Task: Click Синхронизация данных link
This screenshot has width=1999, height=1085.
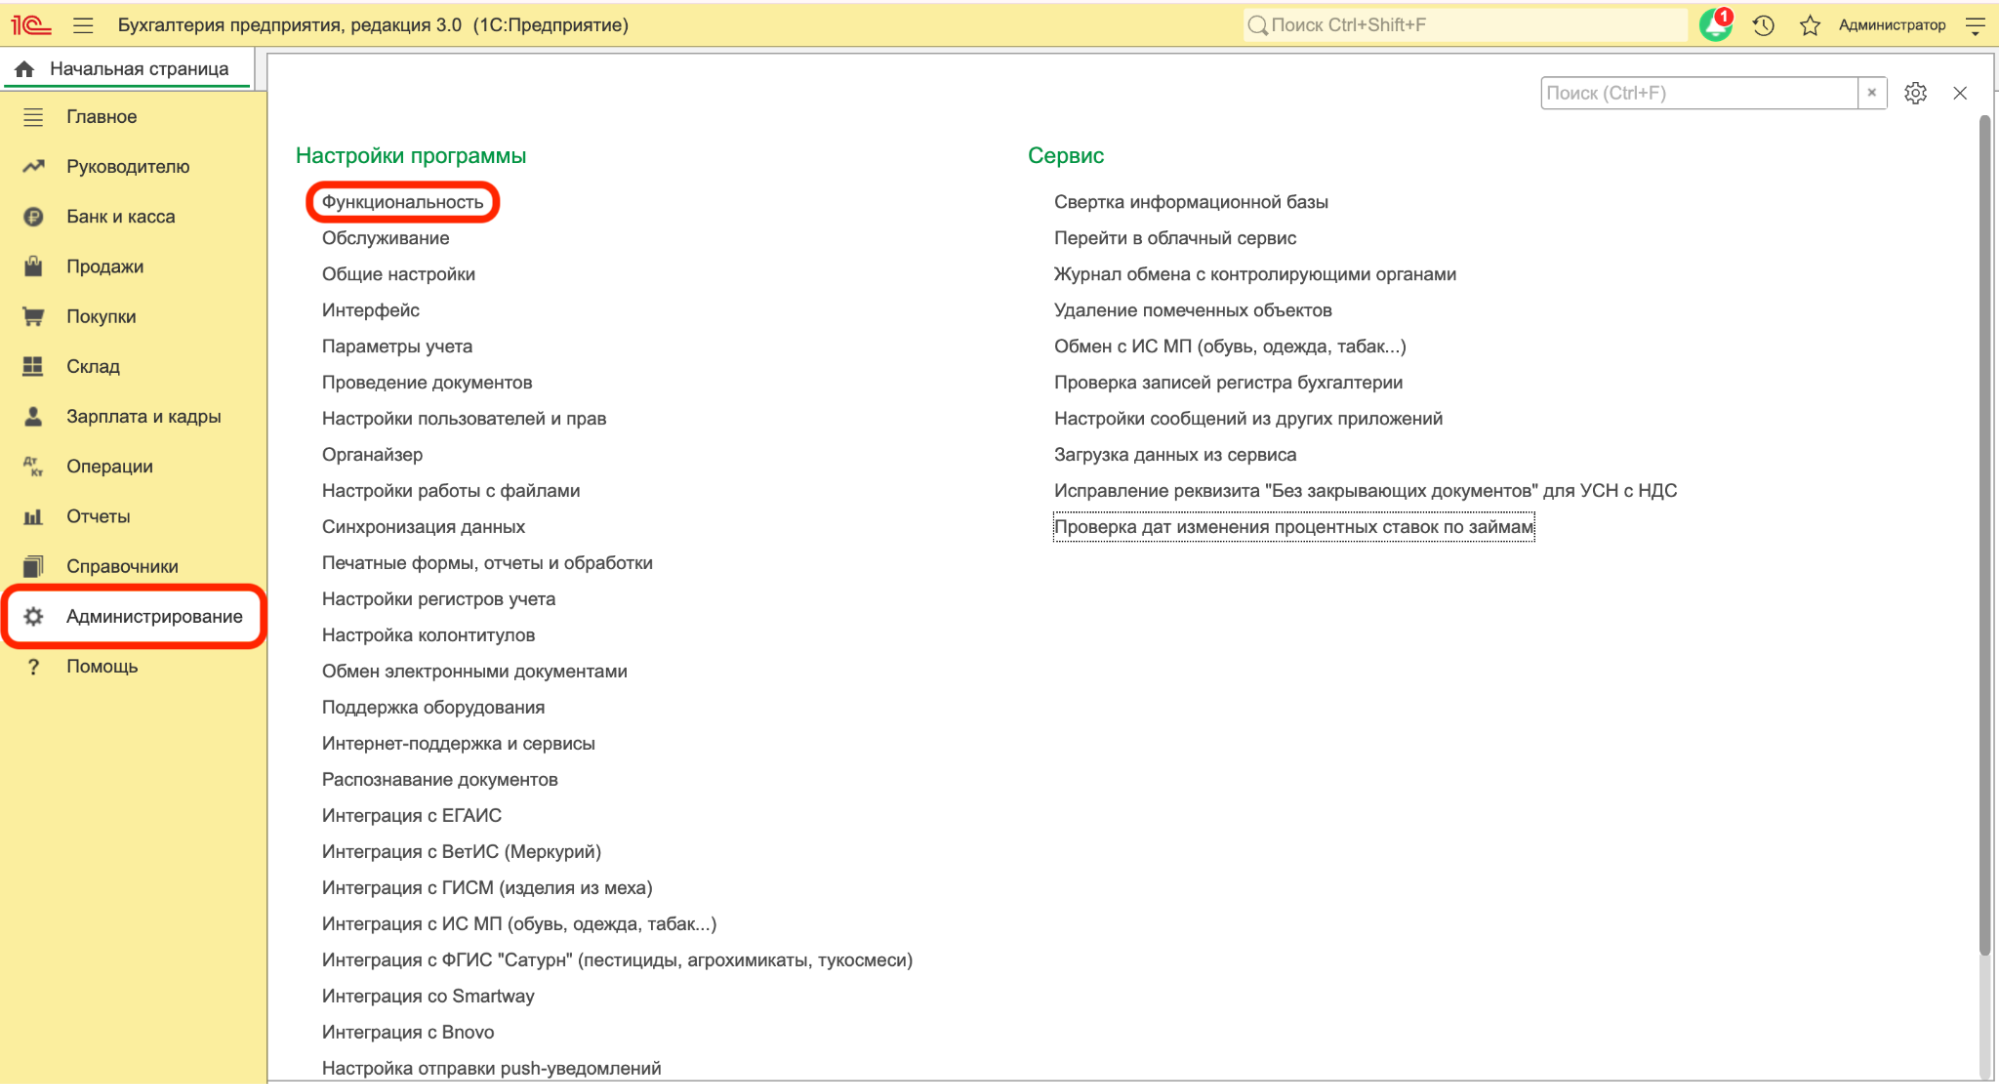Action: 423,527
